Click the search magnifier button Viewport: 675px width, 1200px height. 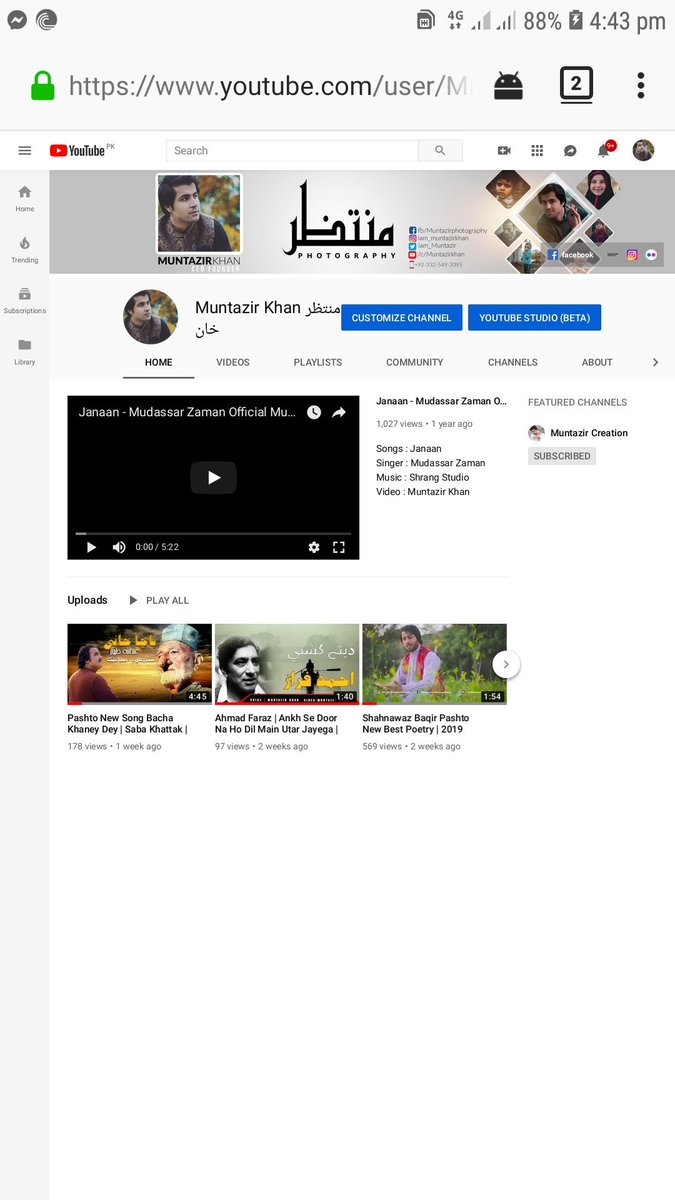pyautogui.click(x=440, y=151)
